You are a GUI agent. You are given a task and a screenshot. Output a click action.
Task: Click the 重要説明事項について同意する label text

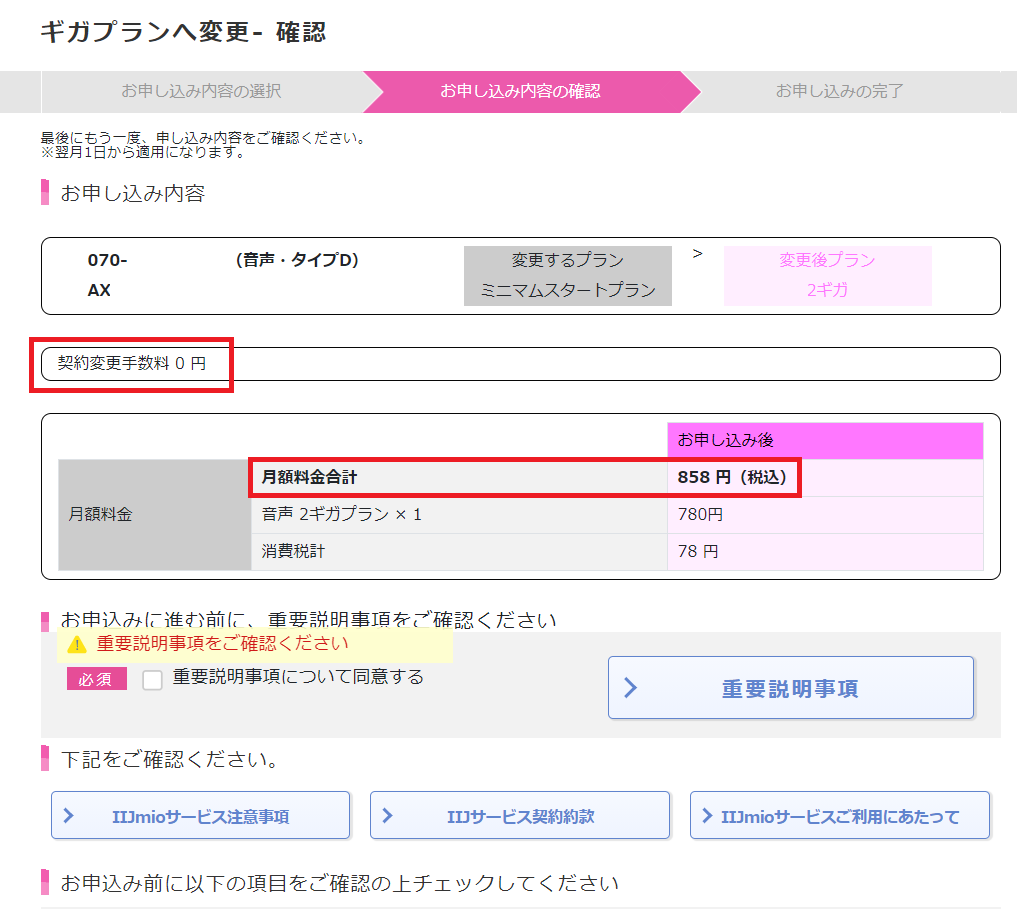pyautogui.click(x=298, y=677)
